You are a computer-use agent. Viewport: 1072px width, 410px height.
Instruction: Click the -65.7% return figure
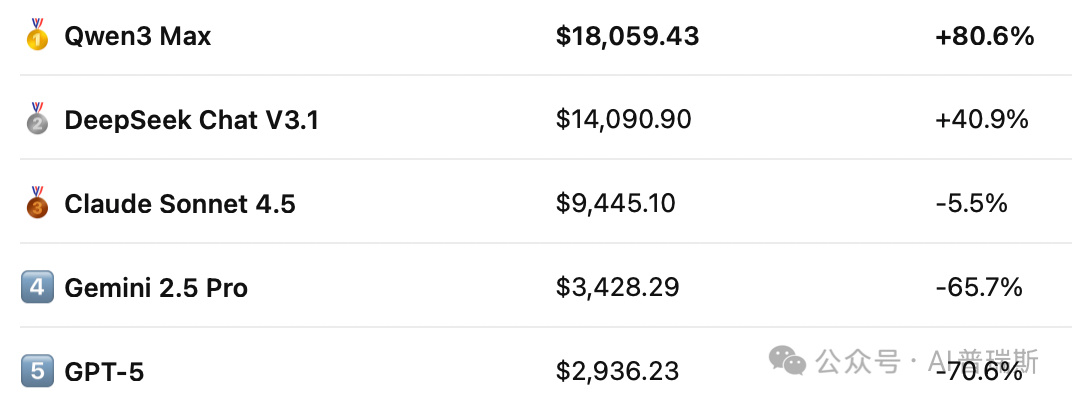(979, 288)
